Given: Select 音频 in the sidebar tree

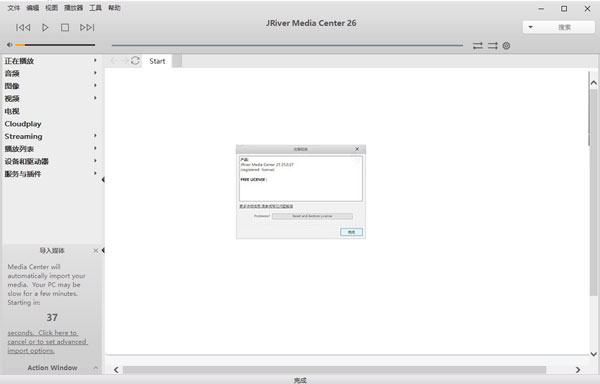Looking at the screenshot, I should pyautogui.click(x=12, y=73).
